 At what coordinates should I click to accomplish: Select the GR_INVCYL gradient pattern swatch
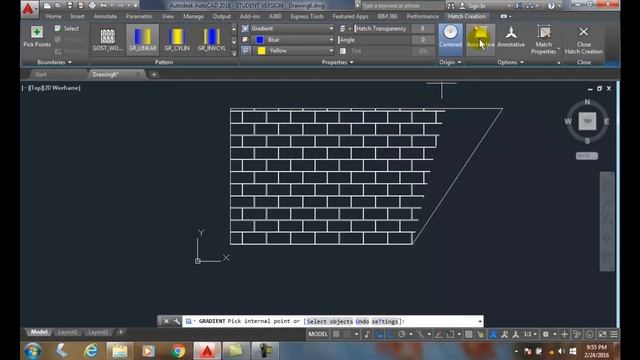[211, 39]
